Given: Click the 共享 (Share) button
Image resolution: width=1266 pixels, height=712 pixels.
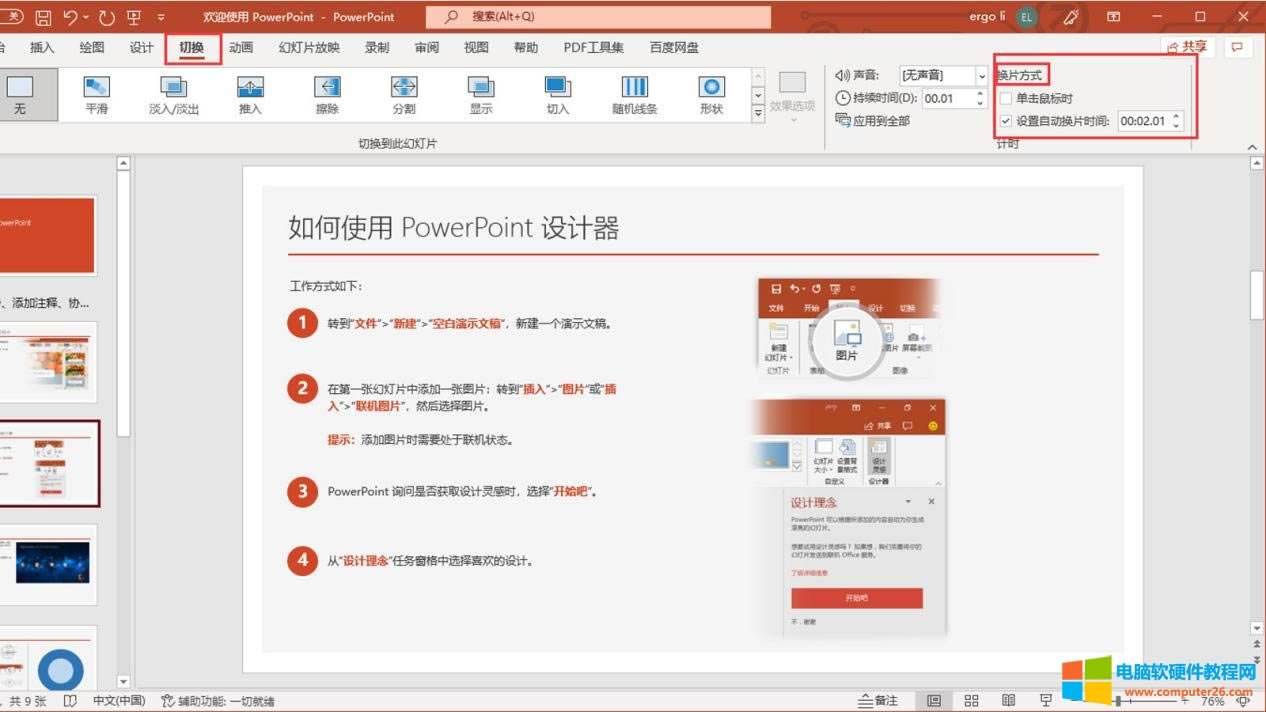Looking at the screenshot, I should point(1186,47).
